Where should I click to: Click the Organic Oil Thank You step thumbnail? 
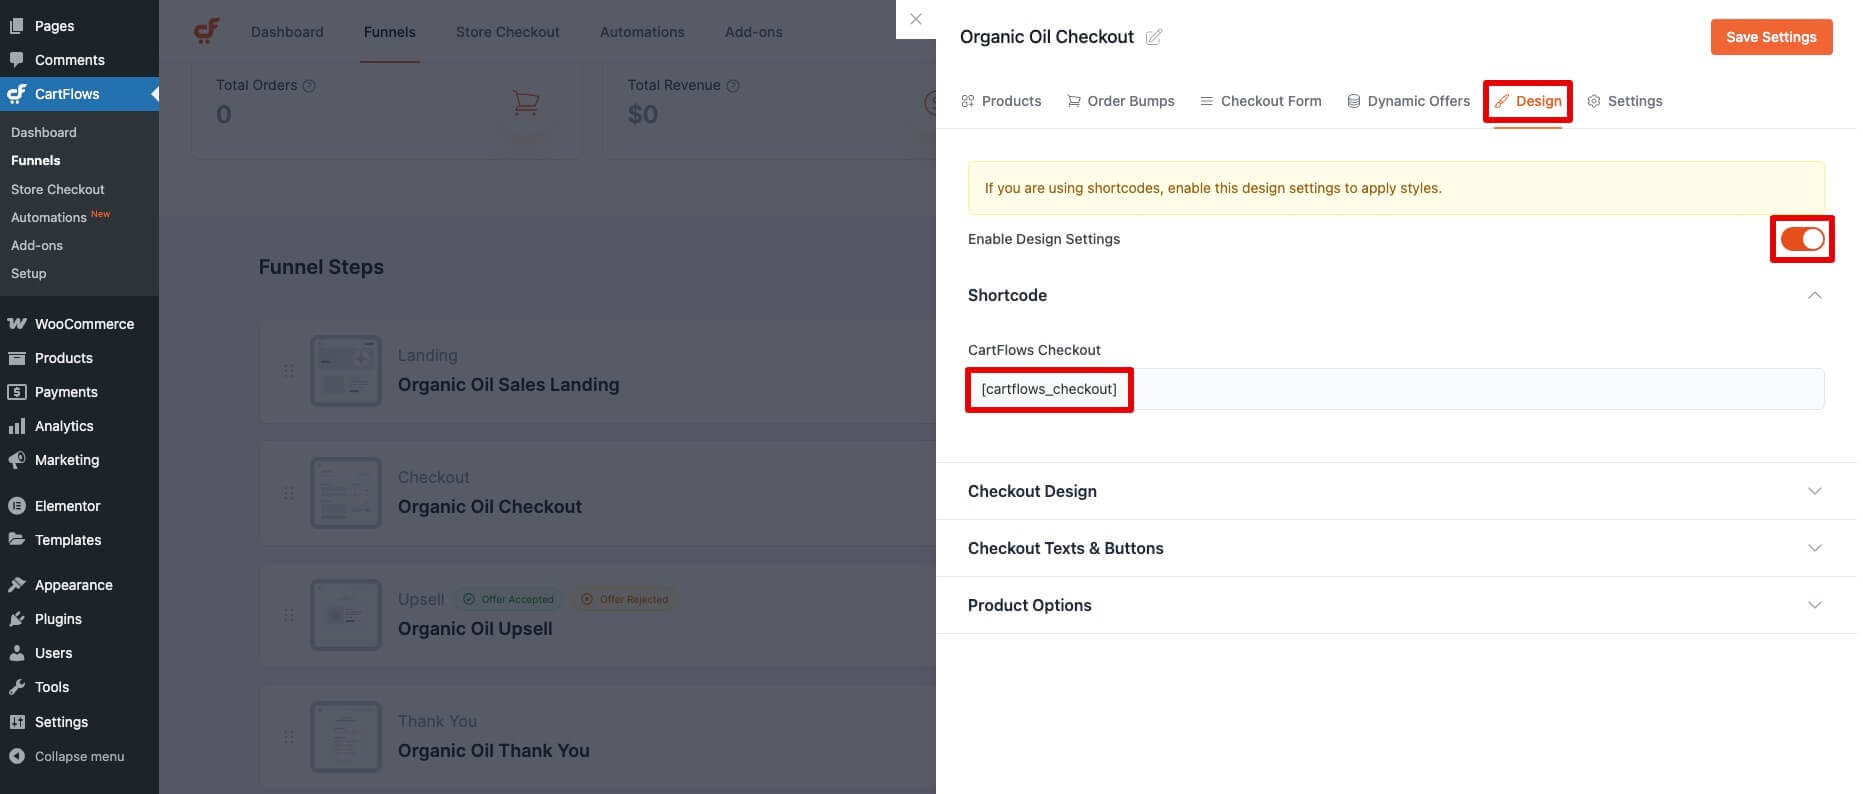346,737
